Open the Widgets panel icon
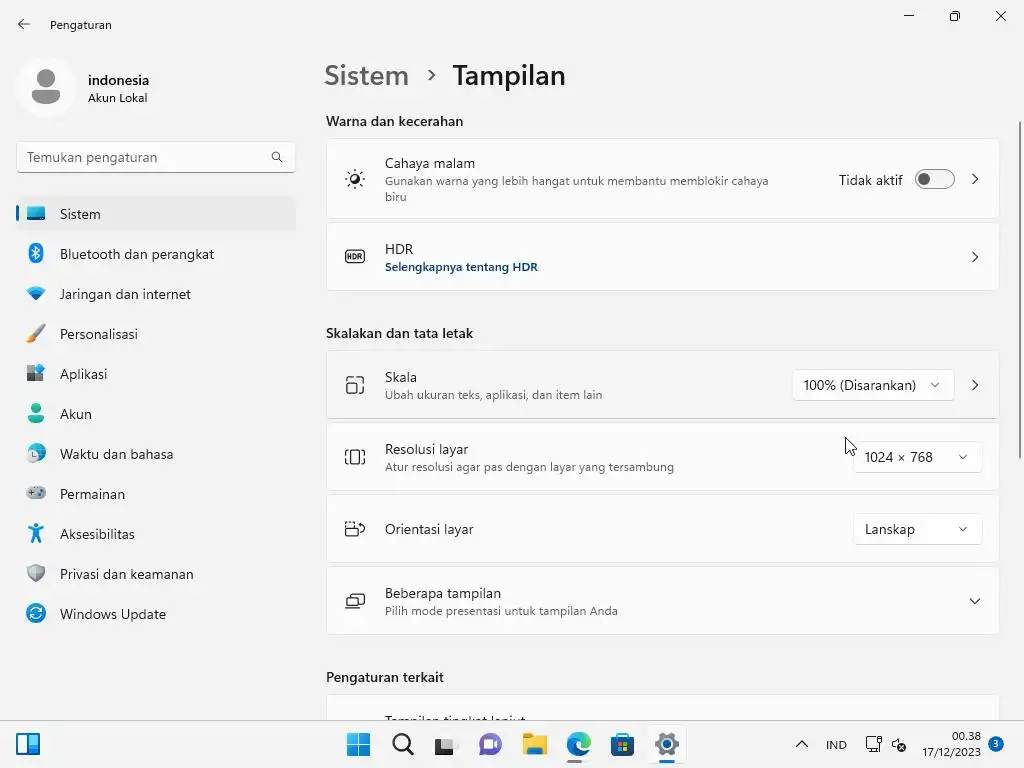 coord(28,744)
